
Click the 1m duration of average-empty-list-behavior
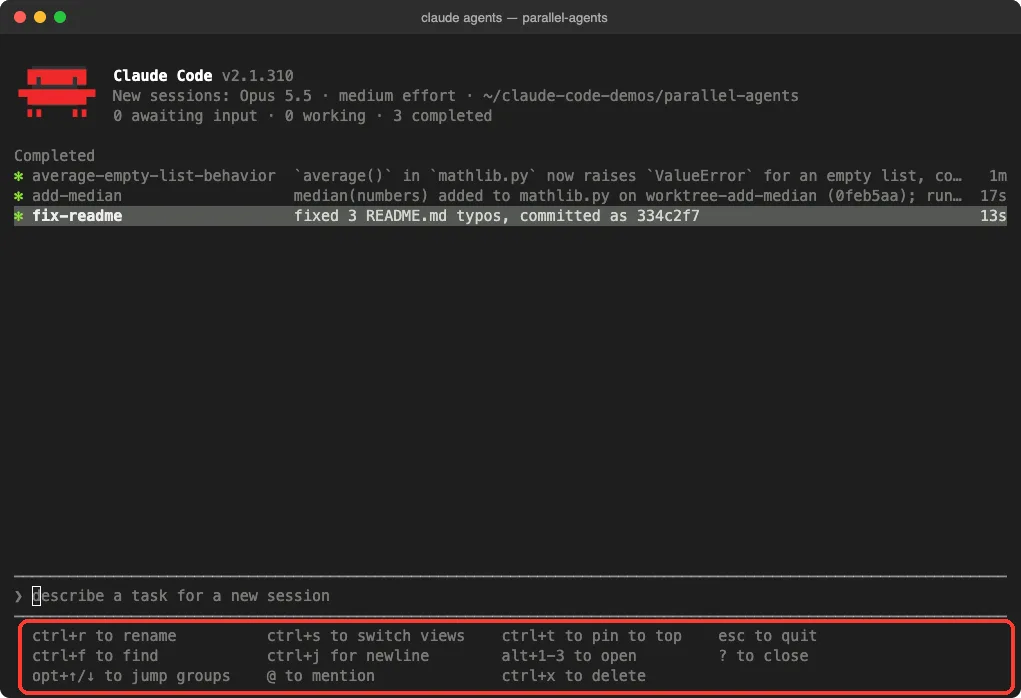(998, 176)
